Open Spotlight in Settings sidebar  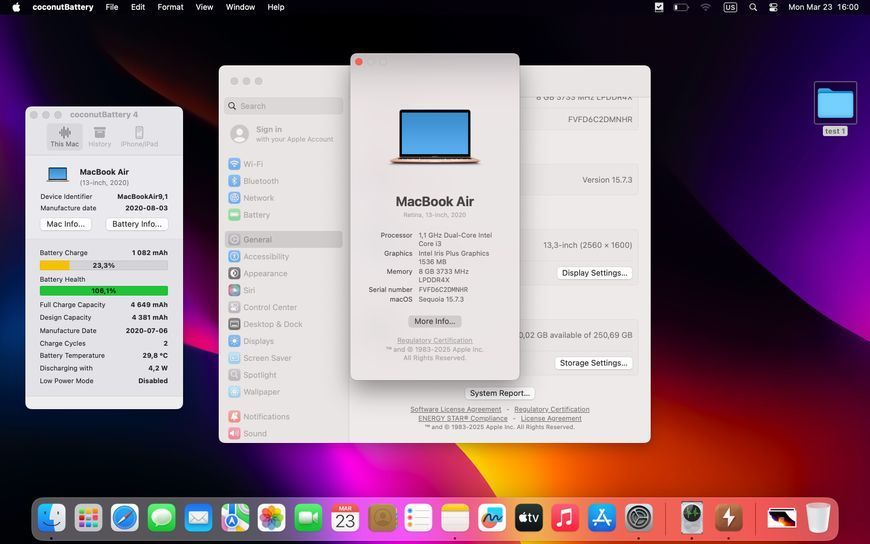coord(284,375)
